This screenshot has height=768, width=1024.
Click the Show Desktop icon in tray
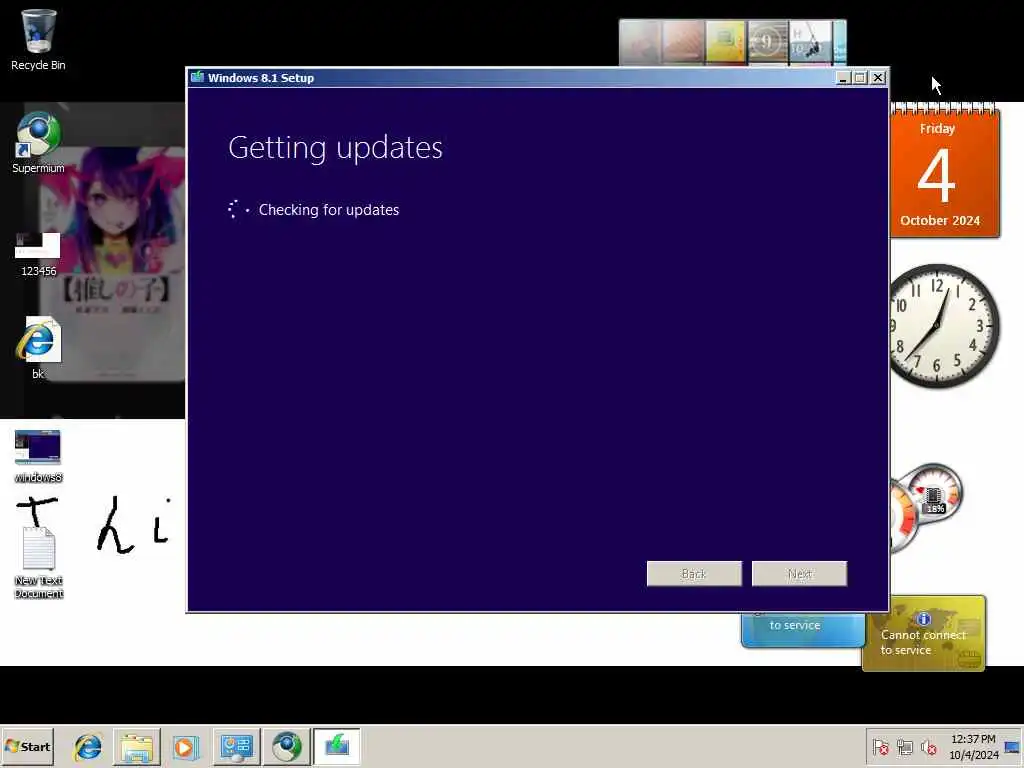pyautogui.click(x=1012, y=747)
